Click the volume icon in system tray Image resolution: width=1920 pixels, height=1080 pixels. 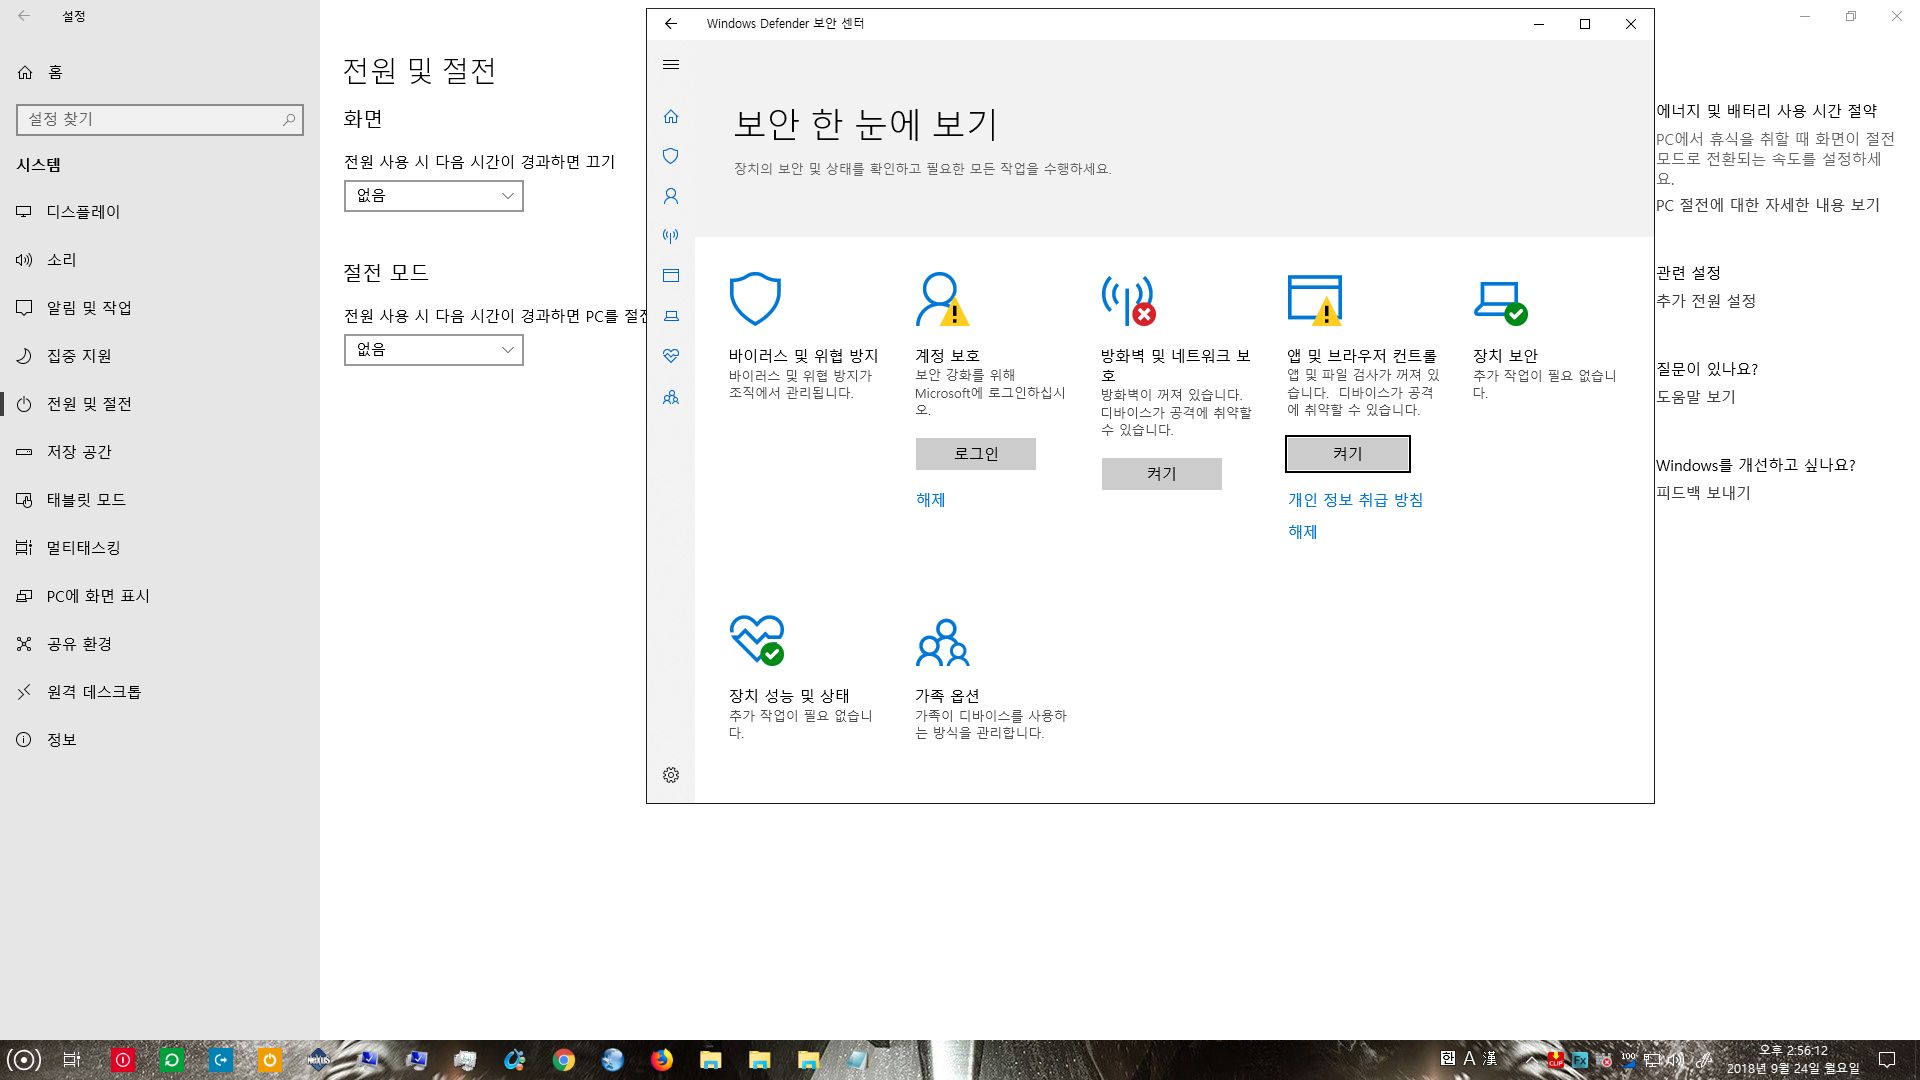click(1676, 1060)
